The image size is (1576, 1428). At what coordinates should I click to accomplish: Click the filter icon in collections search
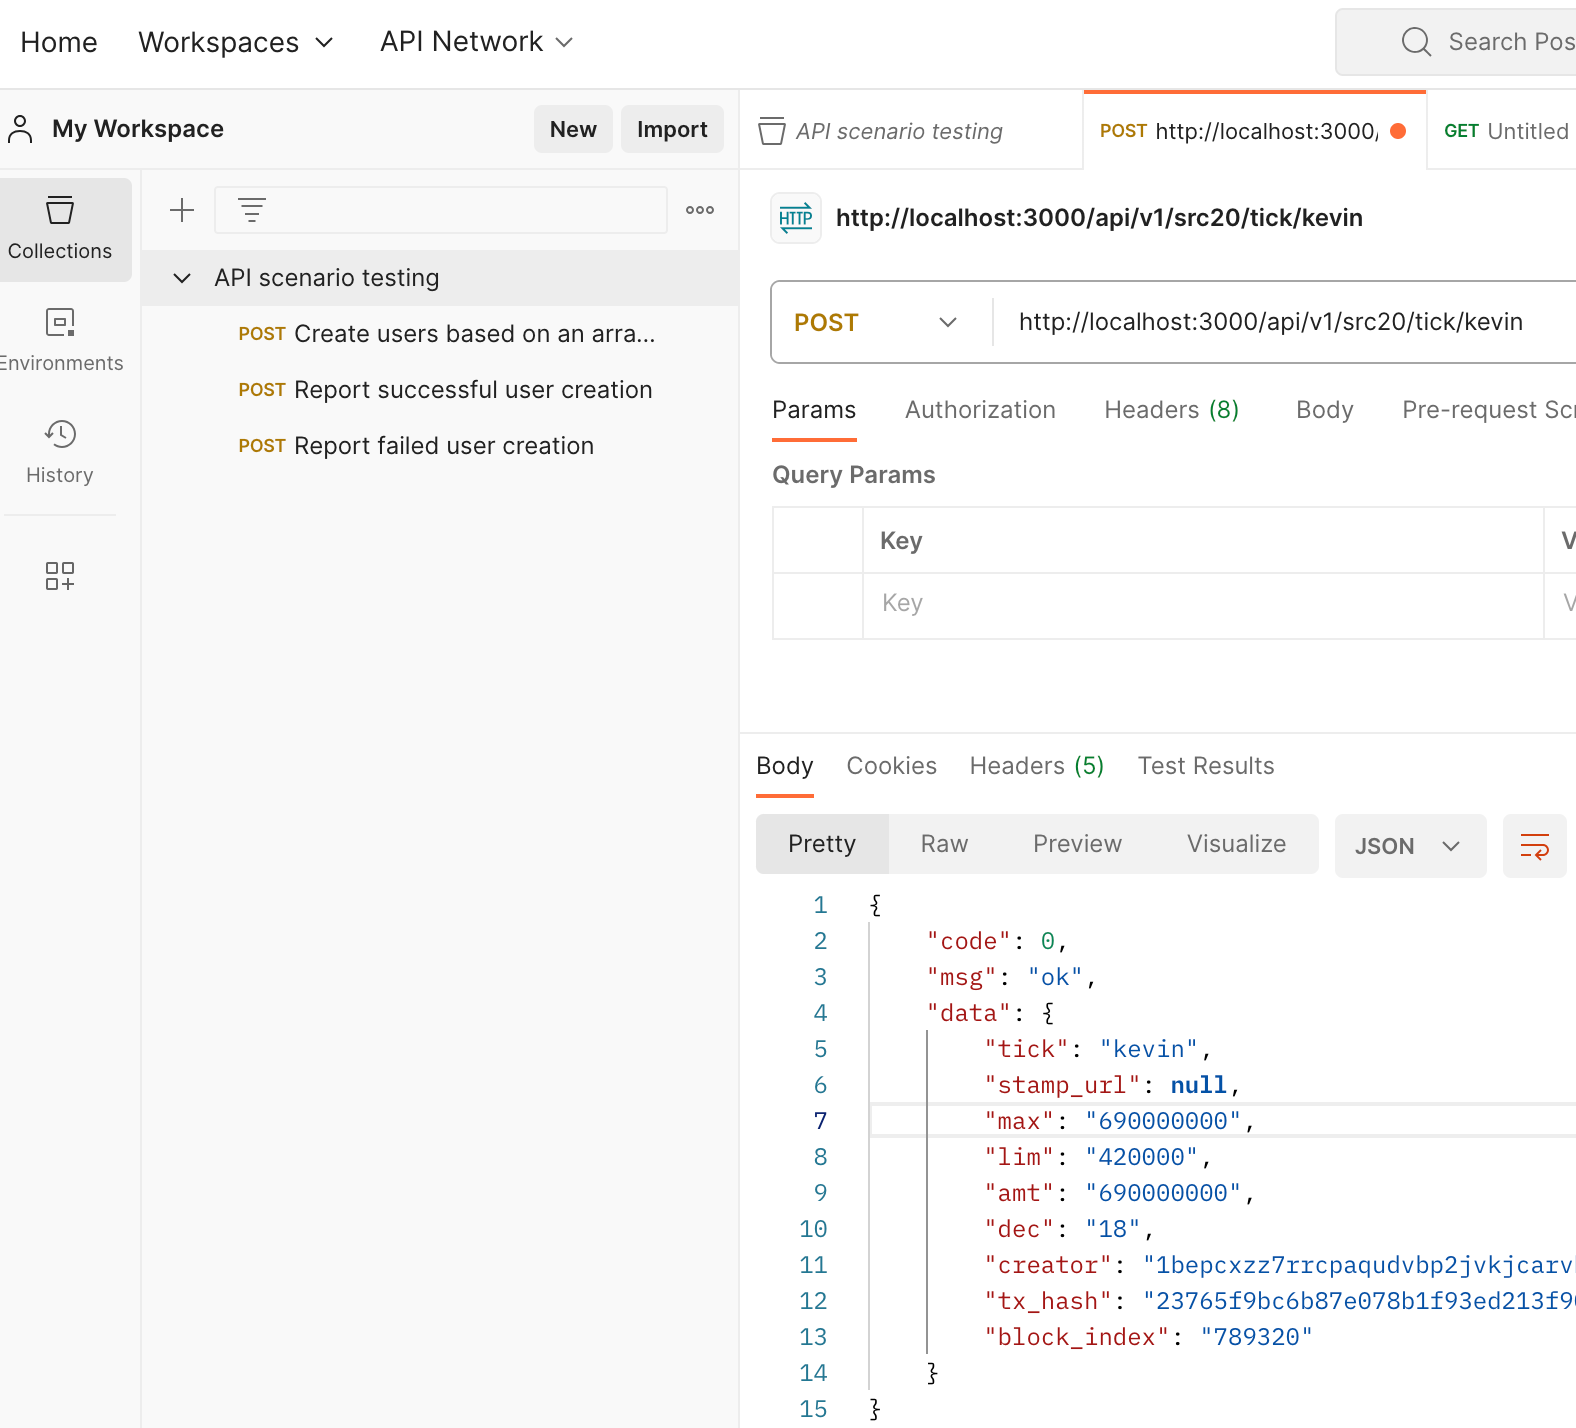point(252,210)
